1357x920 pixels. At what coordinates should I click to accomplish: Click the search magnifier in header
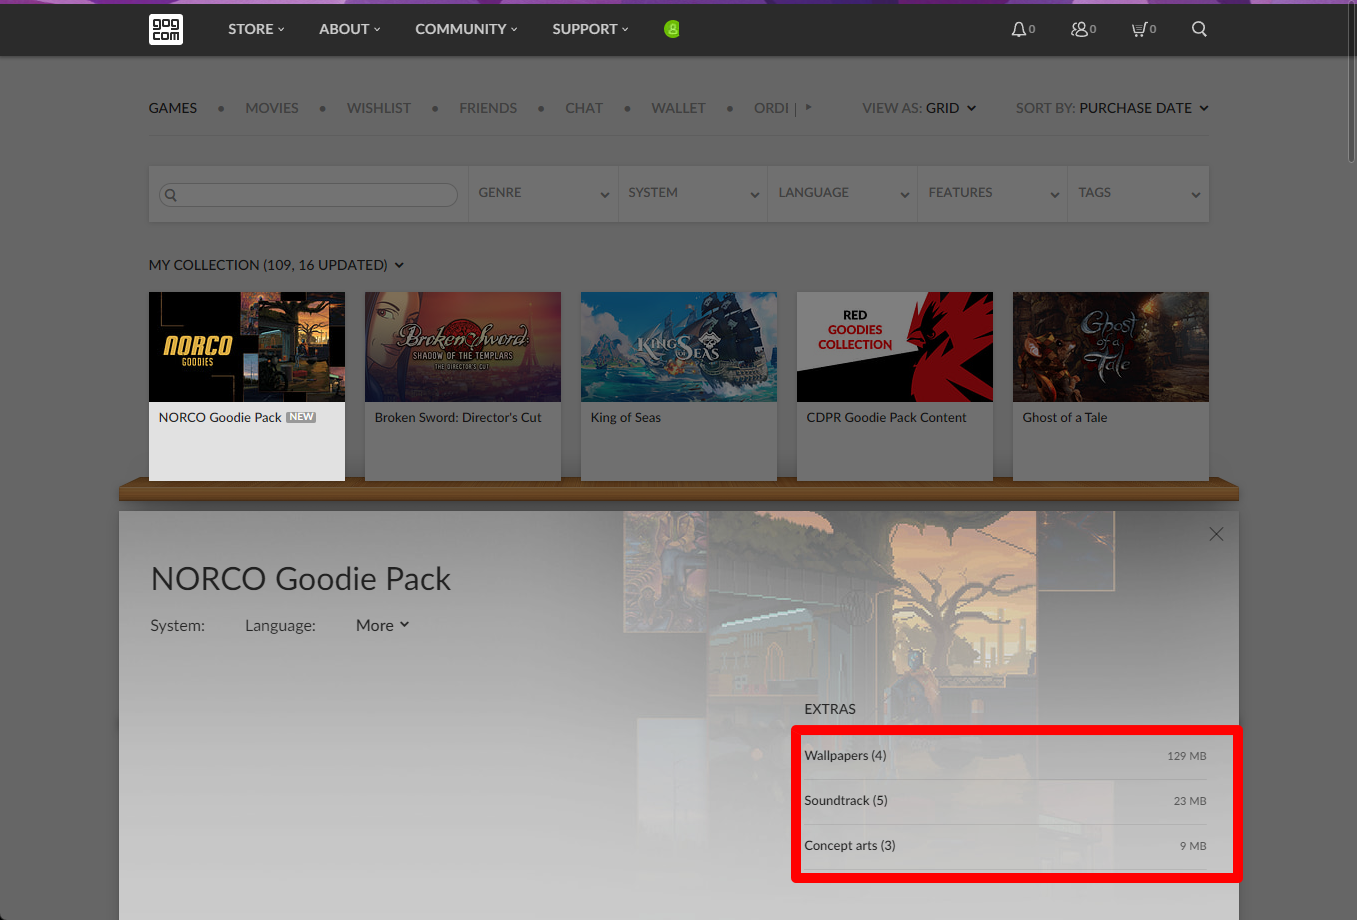[1199, 29]
